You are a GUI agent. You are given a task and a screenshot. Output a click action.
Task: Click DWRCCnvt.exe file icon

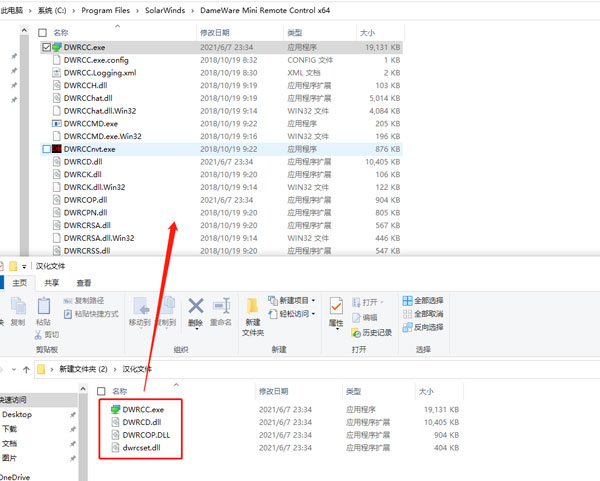click(57, 149)
